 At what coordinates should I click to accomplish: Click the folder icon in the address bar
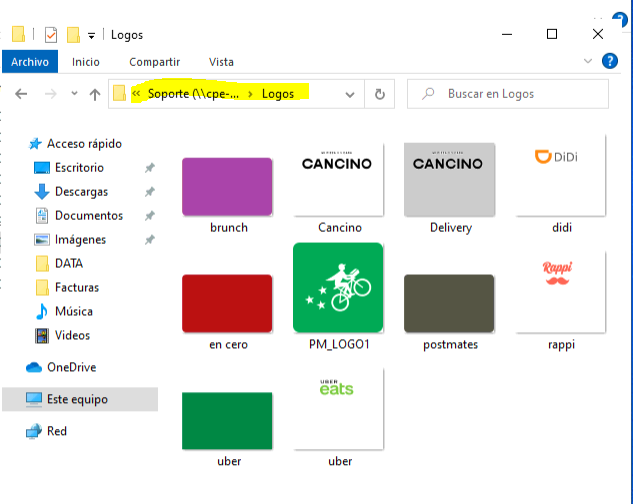[119, 93]
